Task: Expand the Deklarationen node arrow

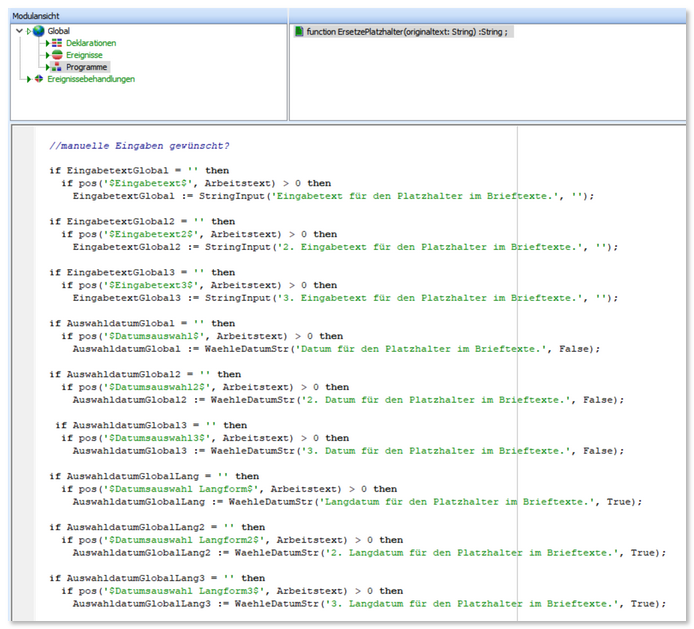Action: [x=48, y=43]
